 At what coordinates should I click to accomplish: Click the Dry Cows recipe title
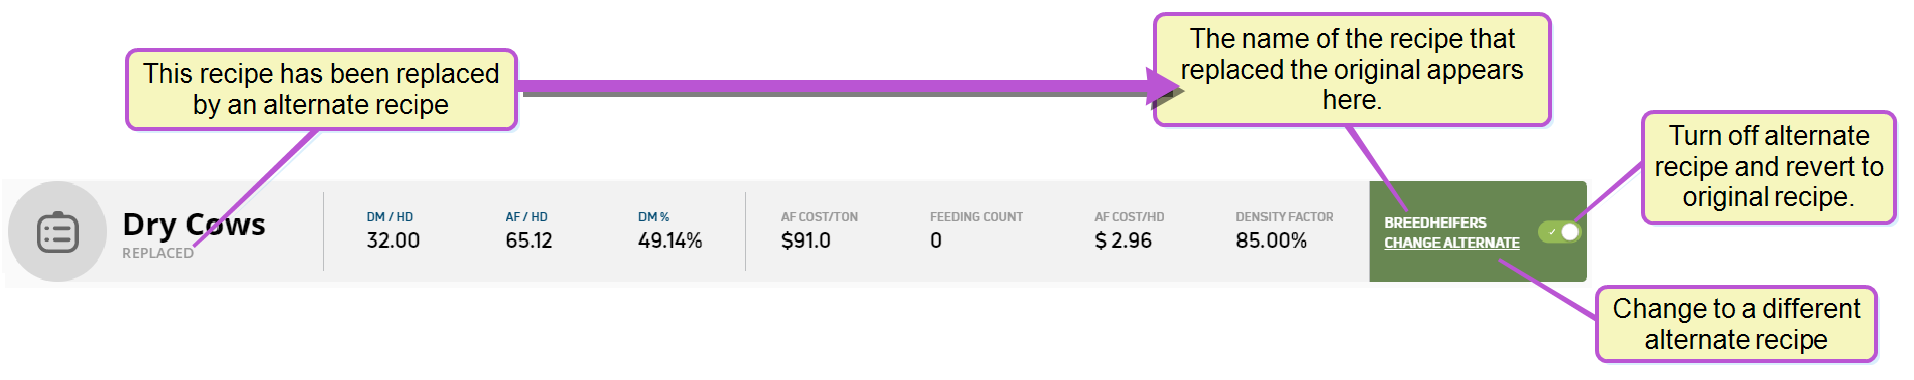[x=194, y=224]
